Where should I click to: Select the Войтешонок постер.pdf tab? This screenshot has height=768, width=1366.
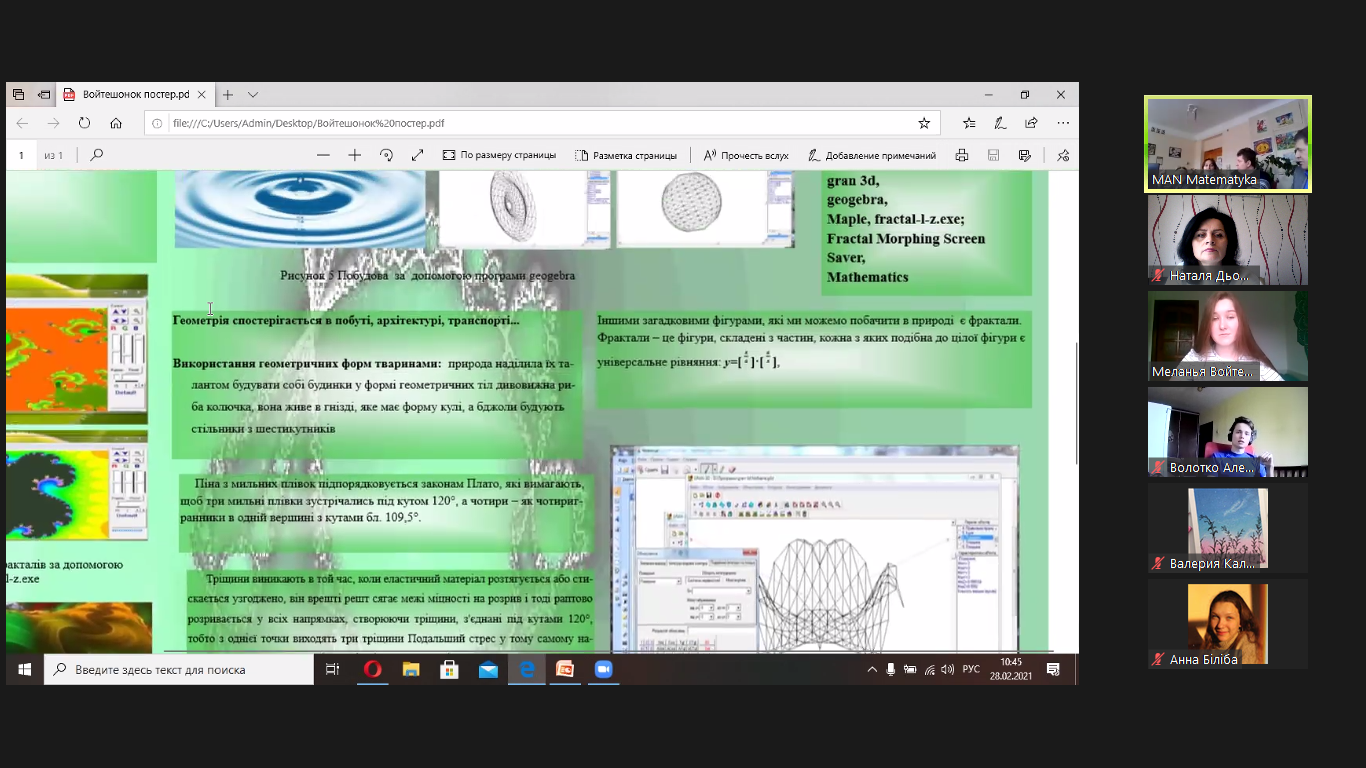click(x=135, y=94)
